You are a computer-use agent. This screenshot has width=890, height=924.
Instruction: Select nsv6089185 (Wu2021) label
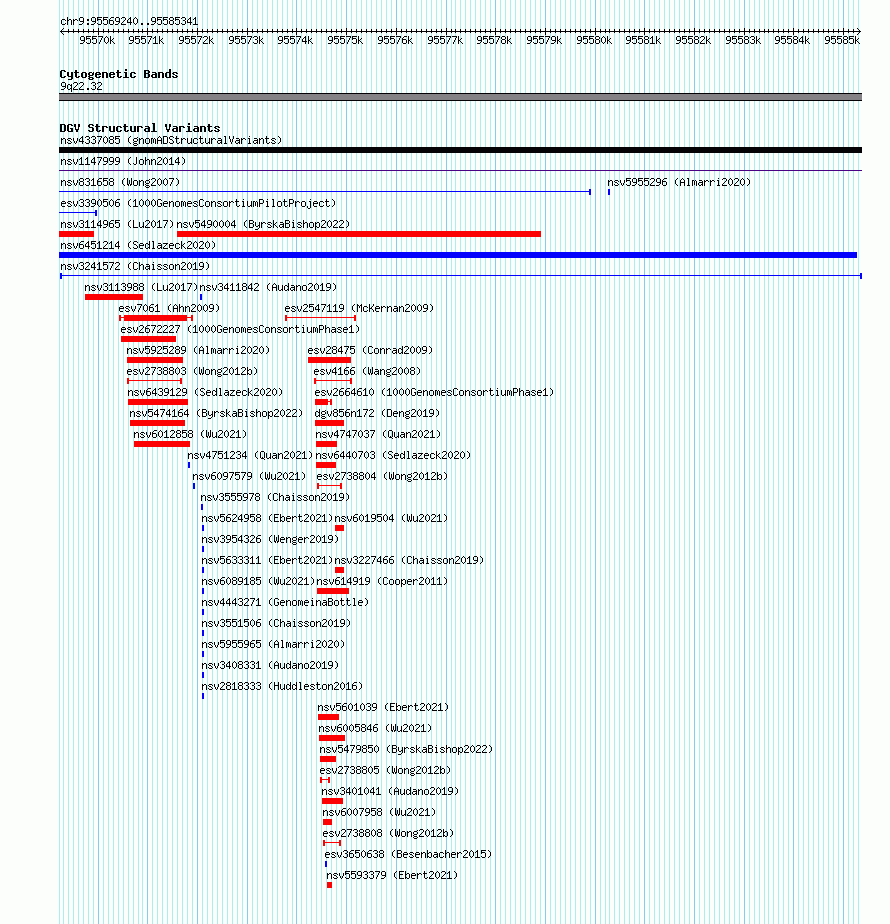258,582
